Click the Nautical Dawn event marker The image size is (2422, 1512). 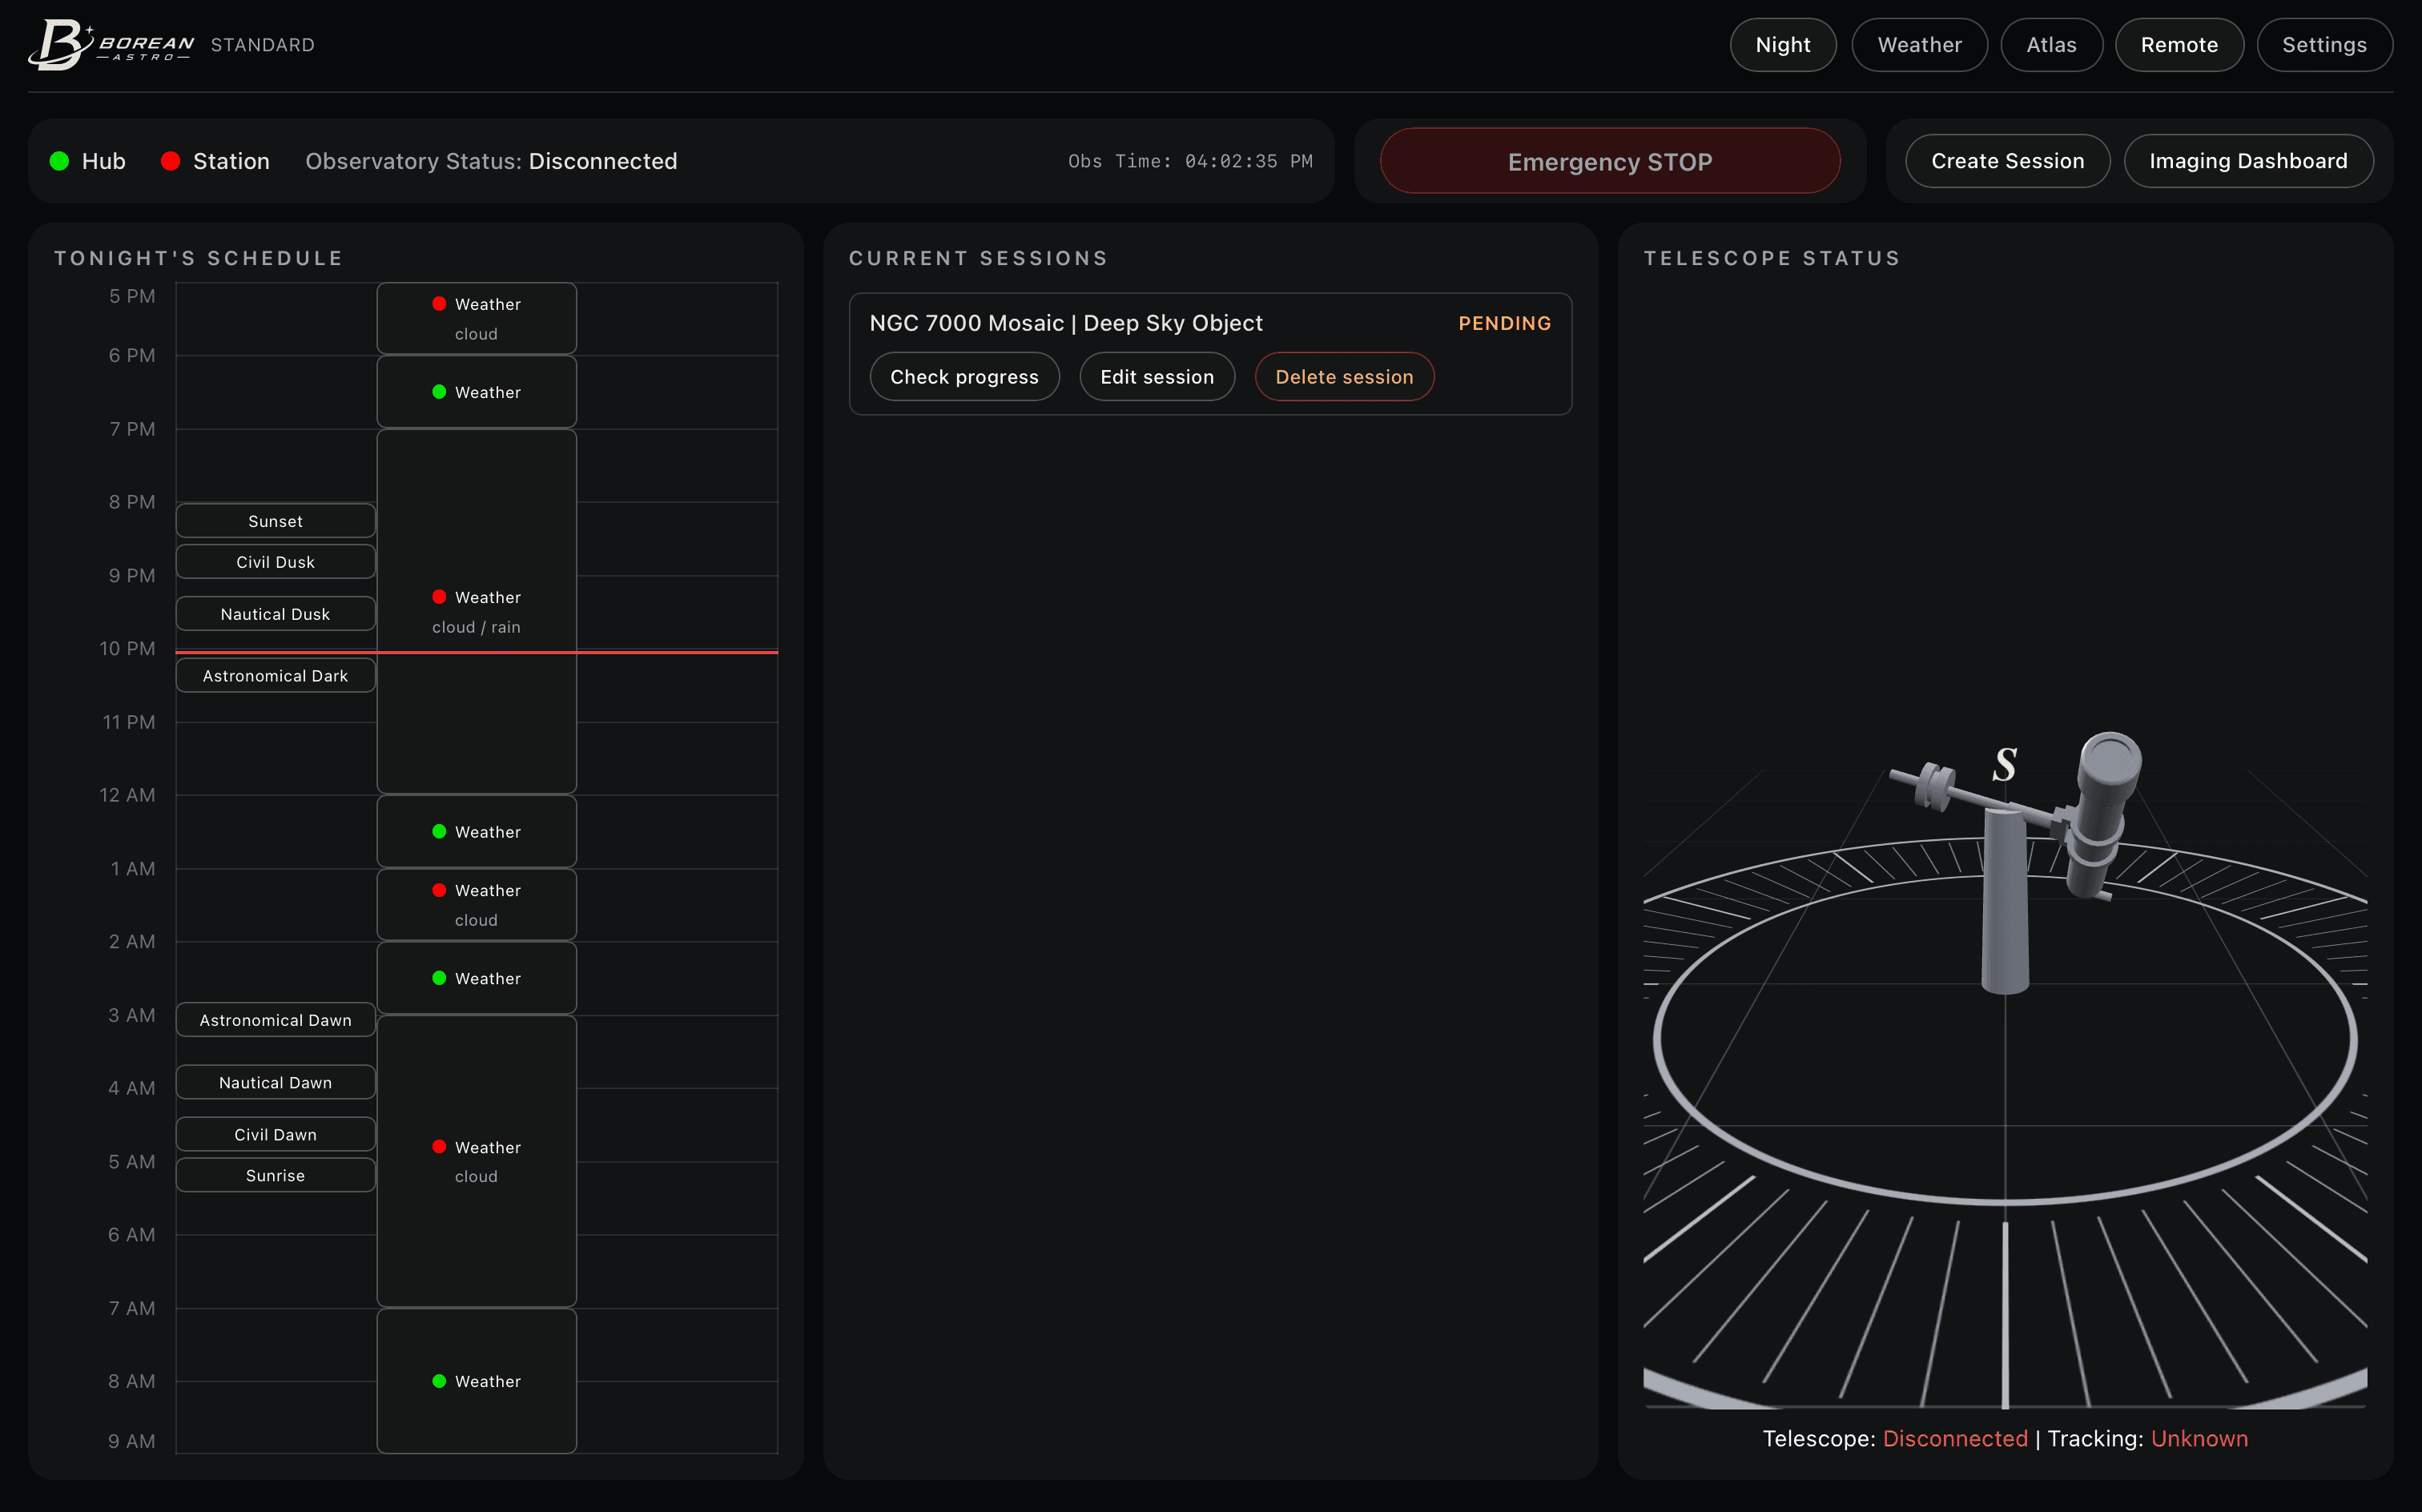point(275,1083)
